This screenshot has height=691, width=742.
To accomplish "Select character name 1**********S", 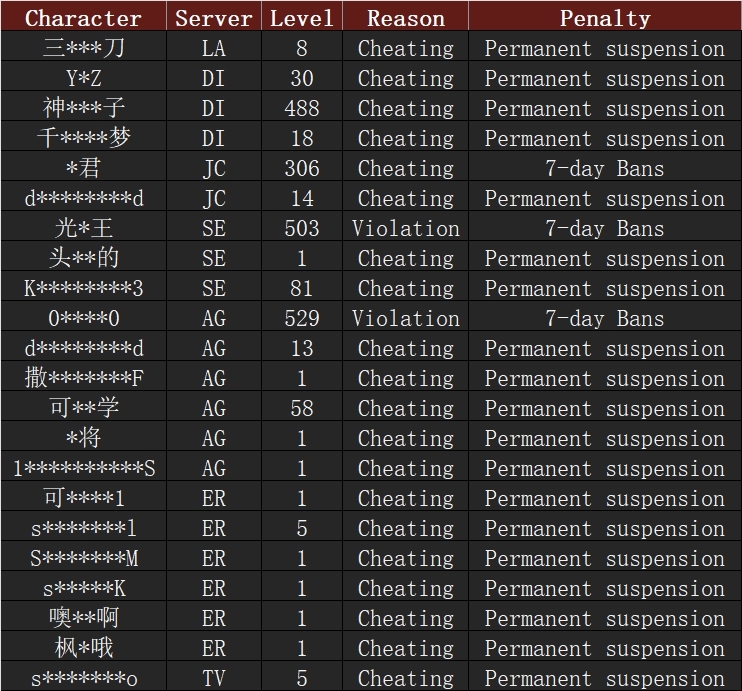I will 83,468.
